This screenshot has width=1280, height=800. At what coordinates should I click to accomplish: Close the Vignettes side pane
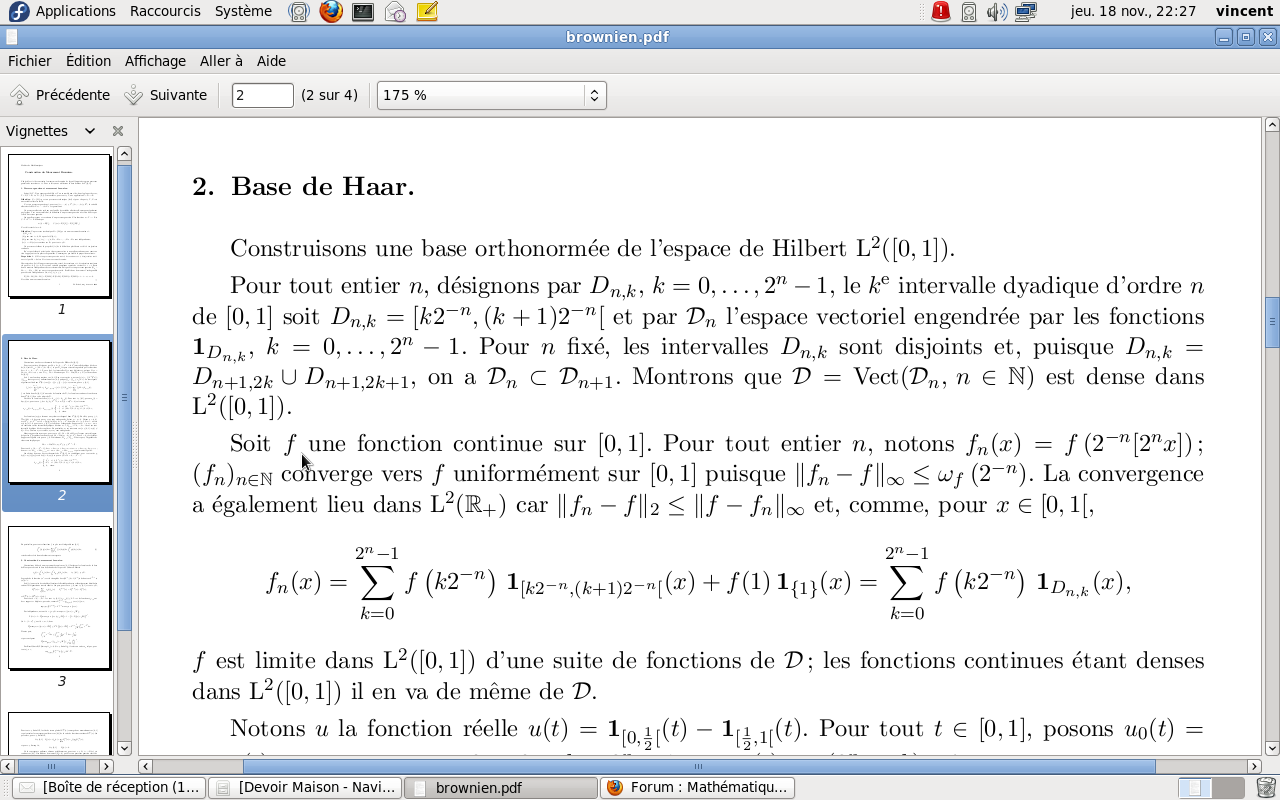[x=118, y=131]
